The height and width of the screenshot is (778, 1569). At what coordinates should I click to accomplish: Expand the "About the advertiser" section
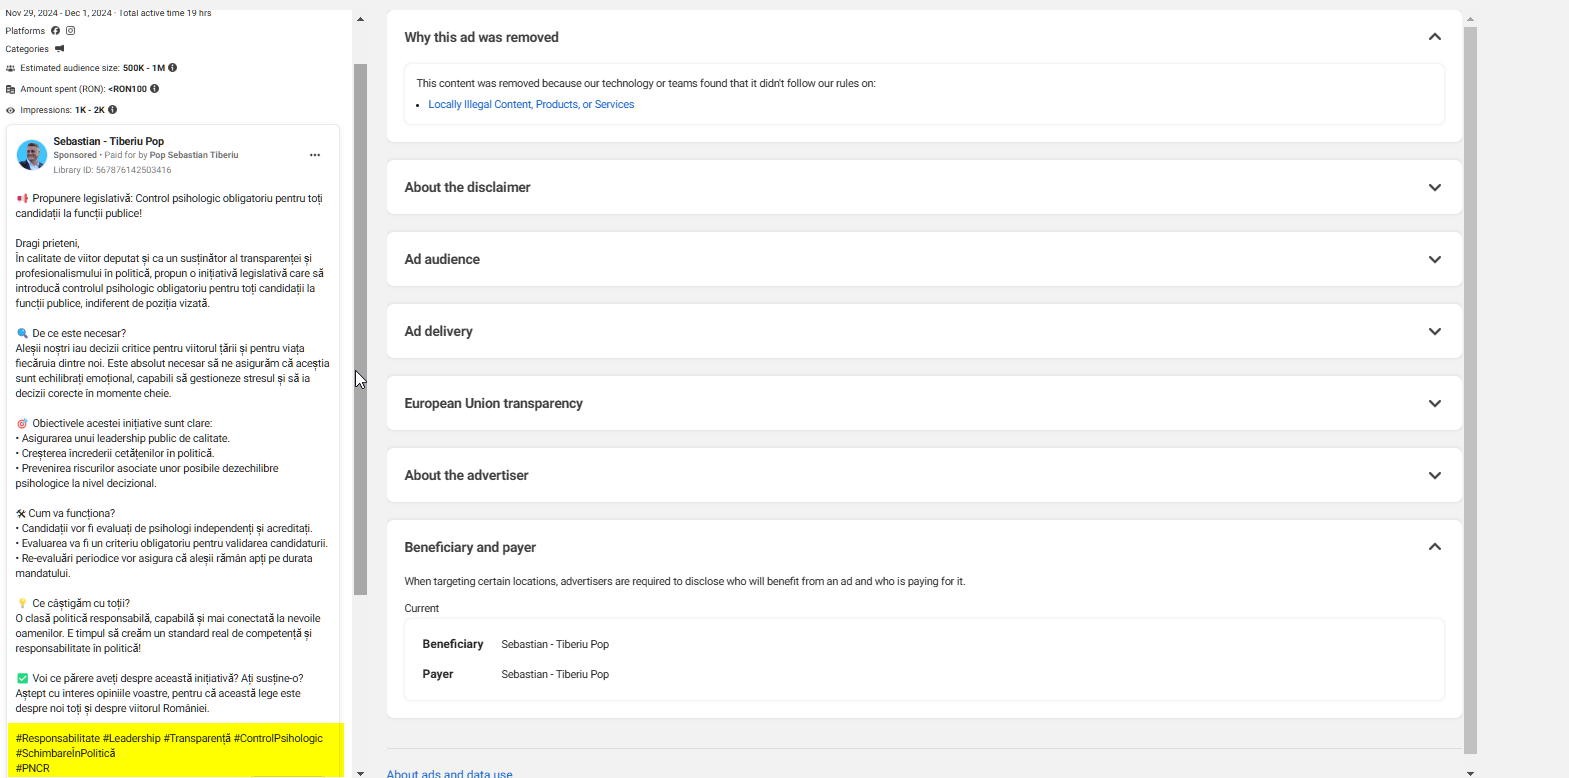tap(1435, 475)
